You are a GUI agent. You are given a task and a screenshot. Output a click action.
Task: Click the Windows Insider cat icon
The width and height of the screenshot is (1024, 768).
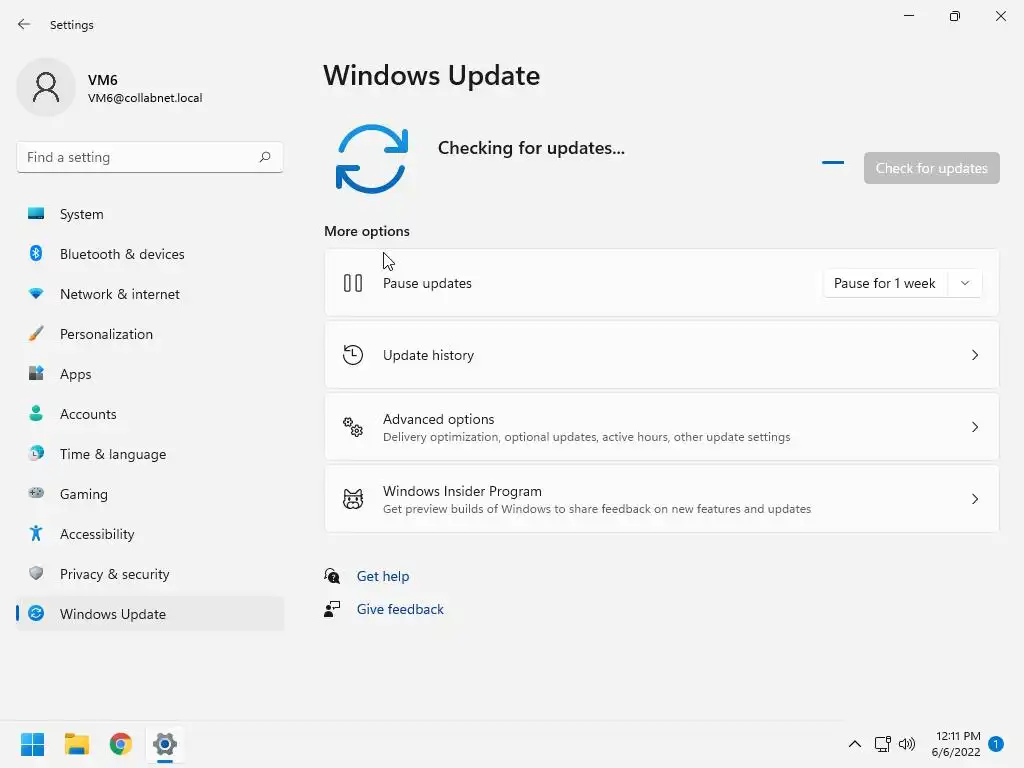click(x=353, y=499)
